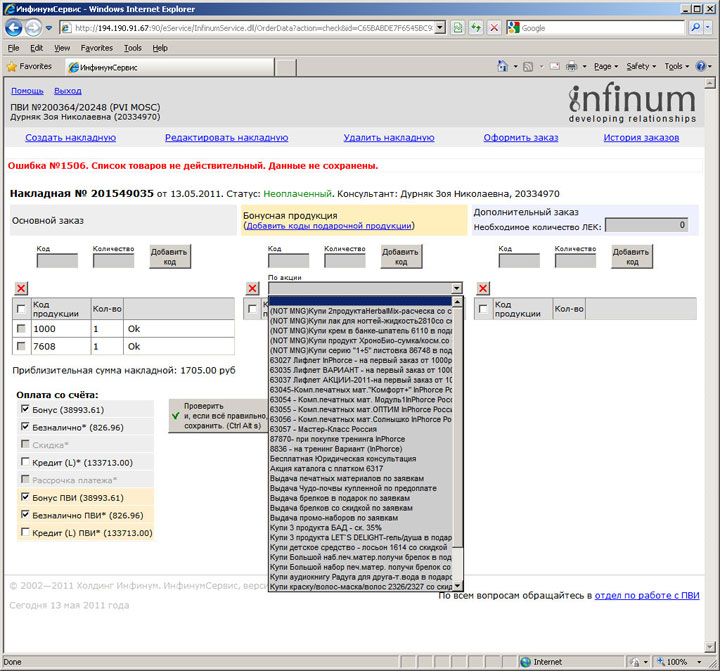This screenshot has height=671, width=720.
Task: Click the Favorites star icon
Action: pos(12,67)
